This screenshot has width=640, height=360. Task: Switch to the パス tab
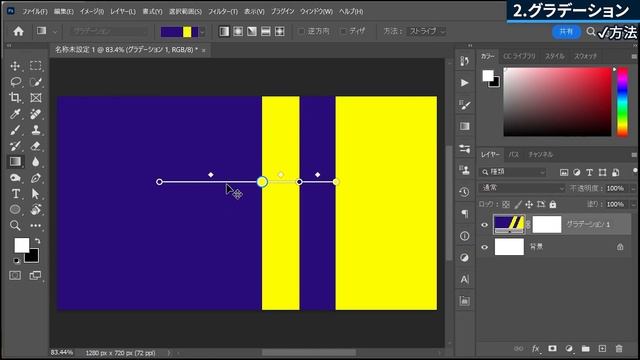coord(513,155)
